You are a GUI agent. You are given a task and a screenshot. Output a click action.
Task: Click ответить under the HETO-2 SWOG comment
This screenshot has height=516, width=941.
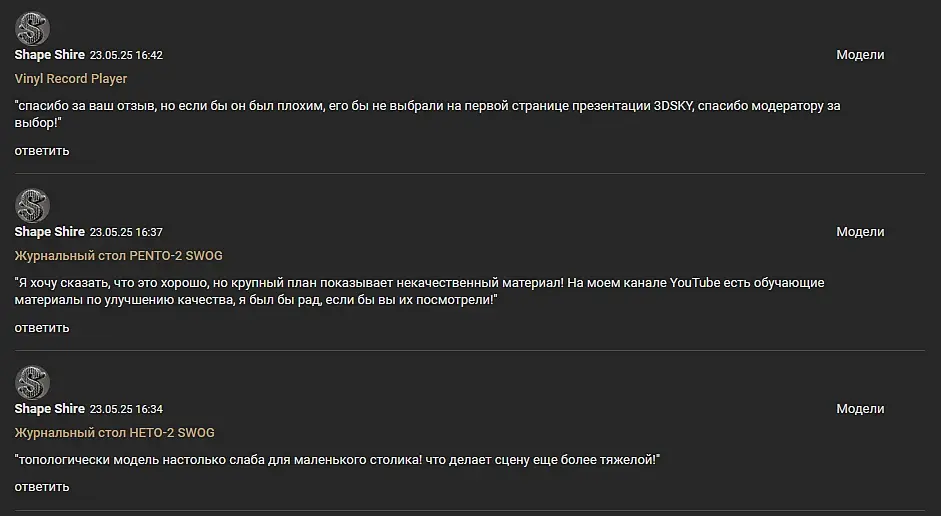[42, 487]
